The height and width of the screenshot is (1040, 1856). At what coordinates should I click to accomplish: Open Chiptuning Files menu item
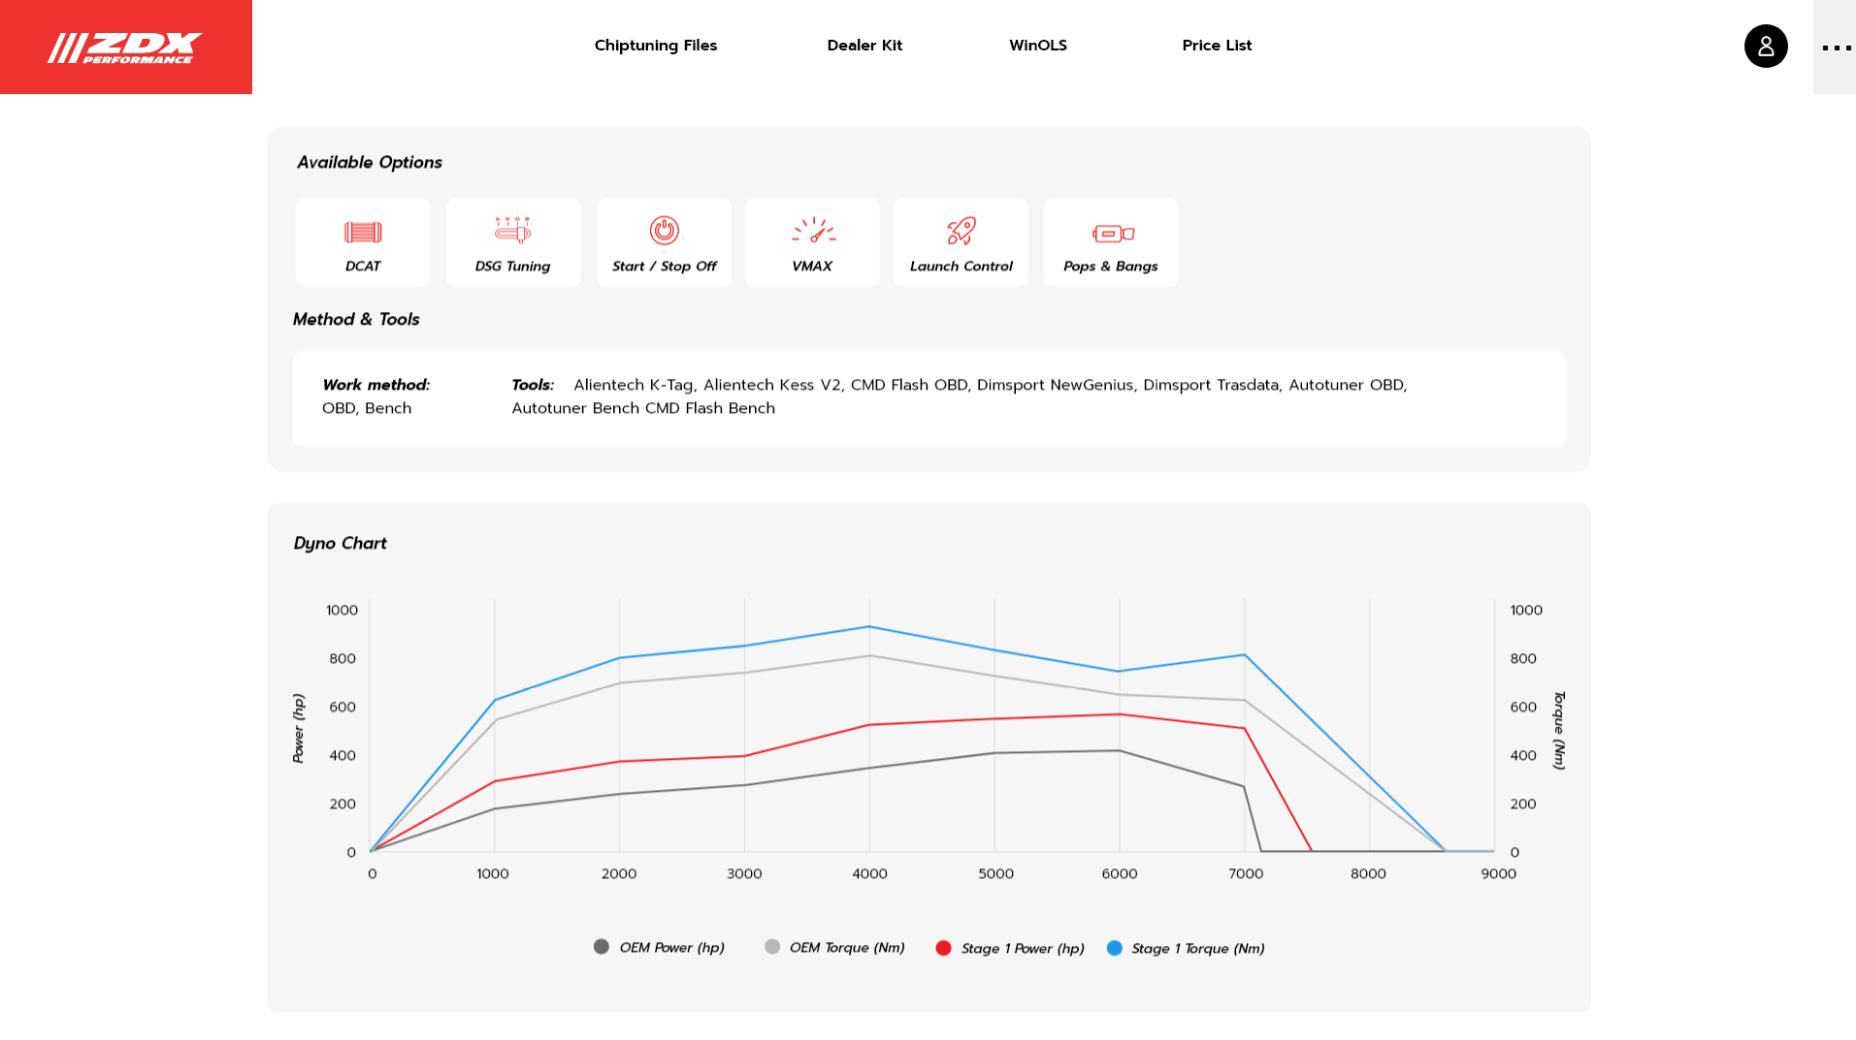click(655, 45)
